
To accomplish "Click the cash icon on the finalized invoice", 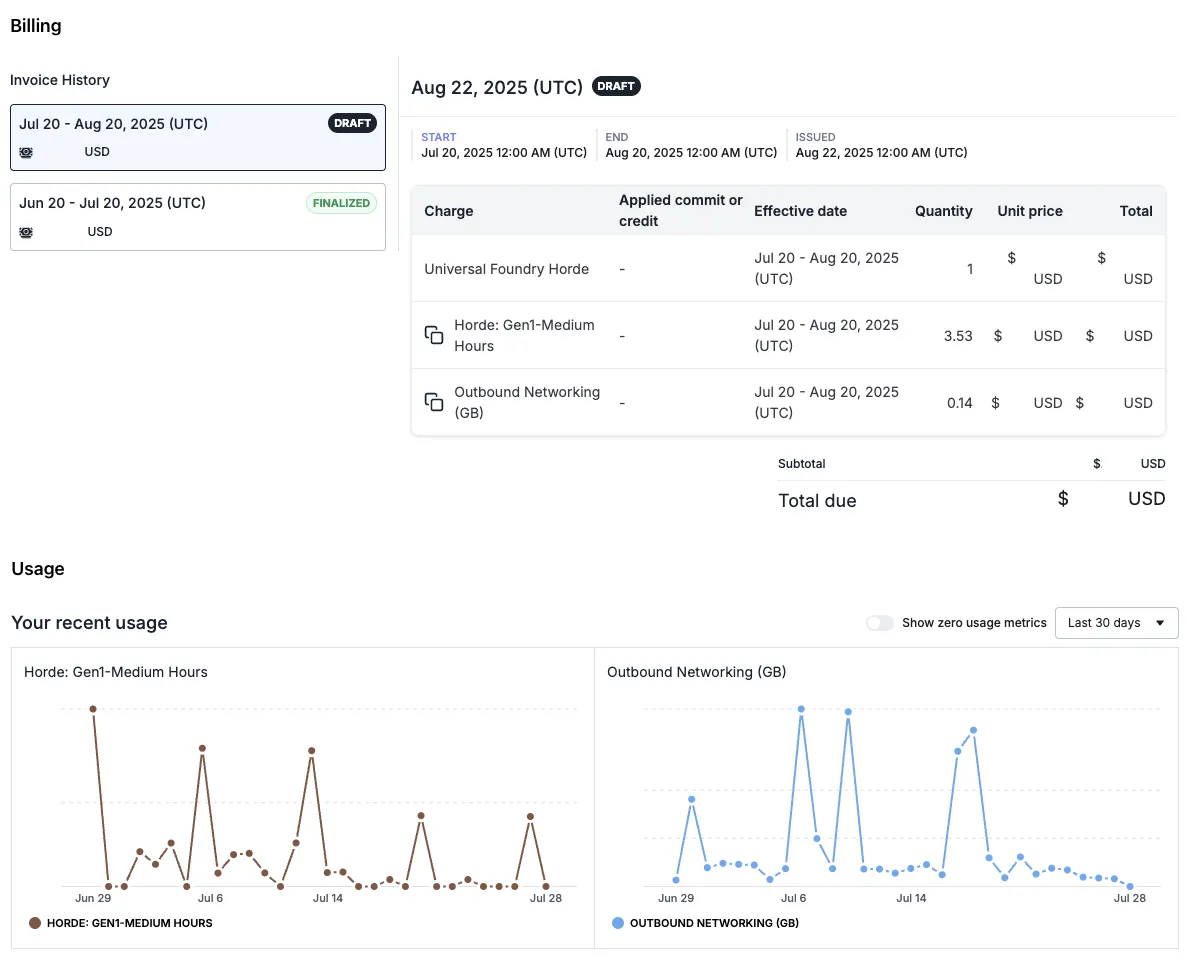I will [25, 232].
